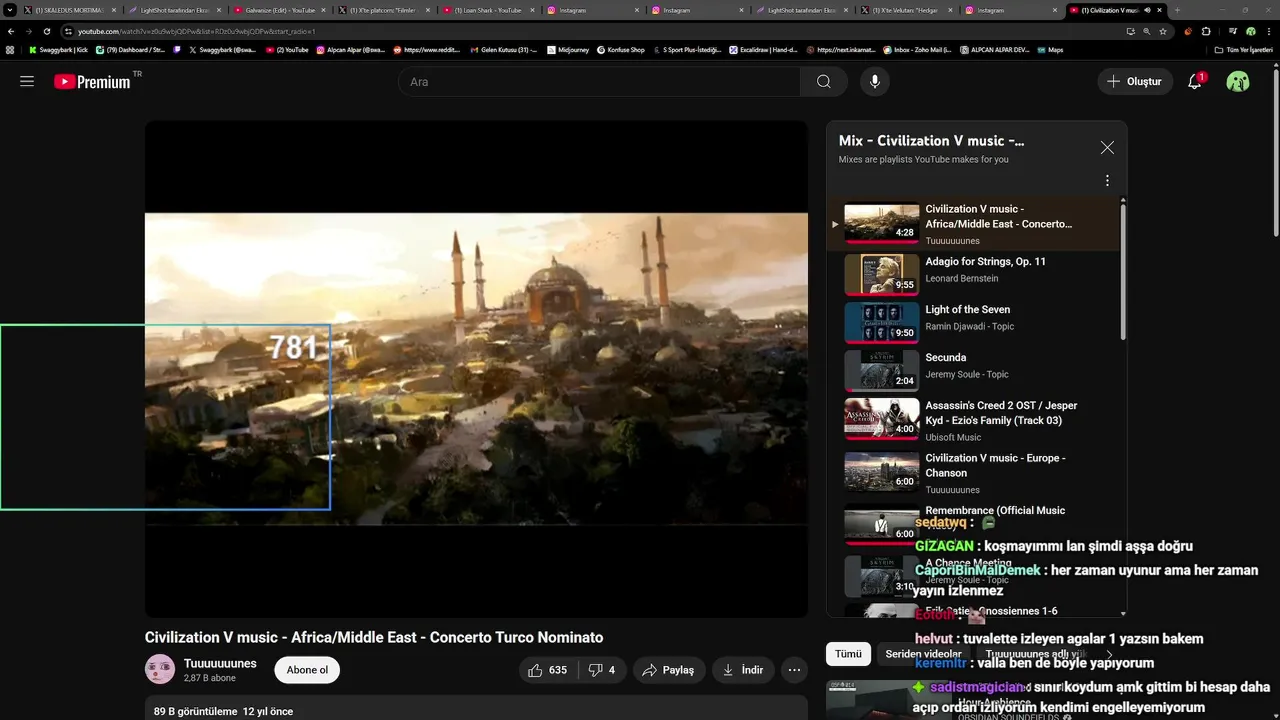The height and width of the screenshot is (720, 1280).
Task: Open YouTube notifications bell
Action: pos(1195,82)
